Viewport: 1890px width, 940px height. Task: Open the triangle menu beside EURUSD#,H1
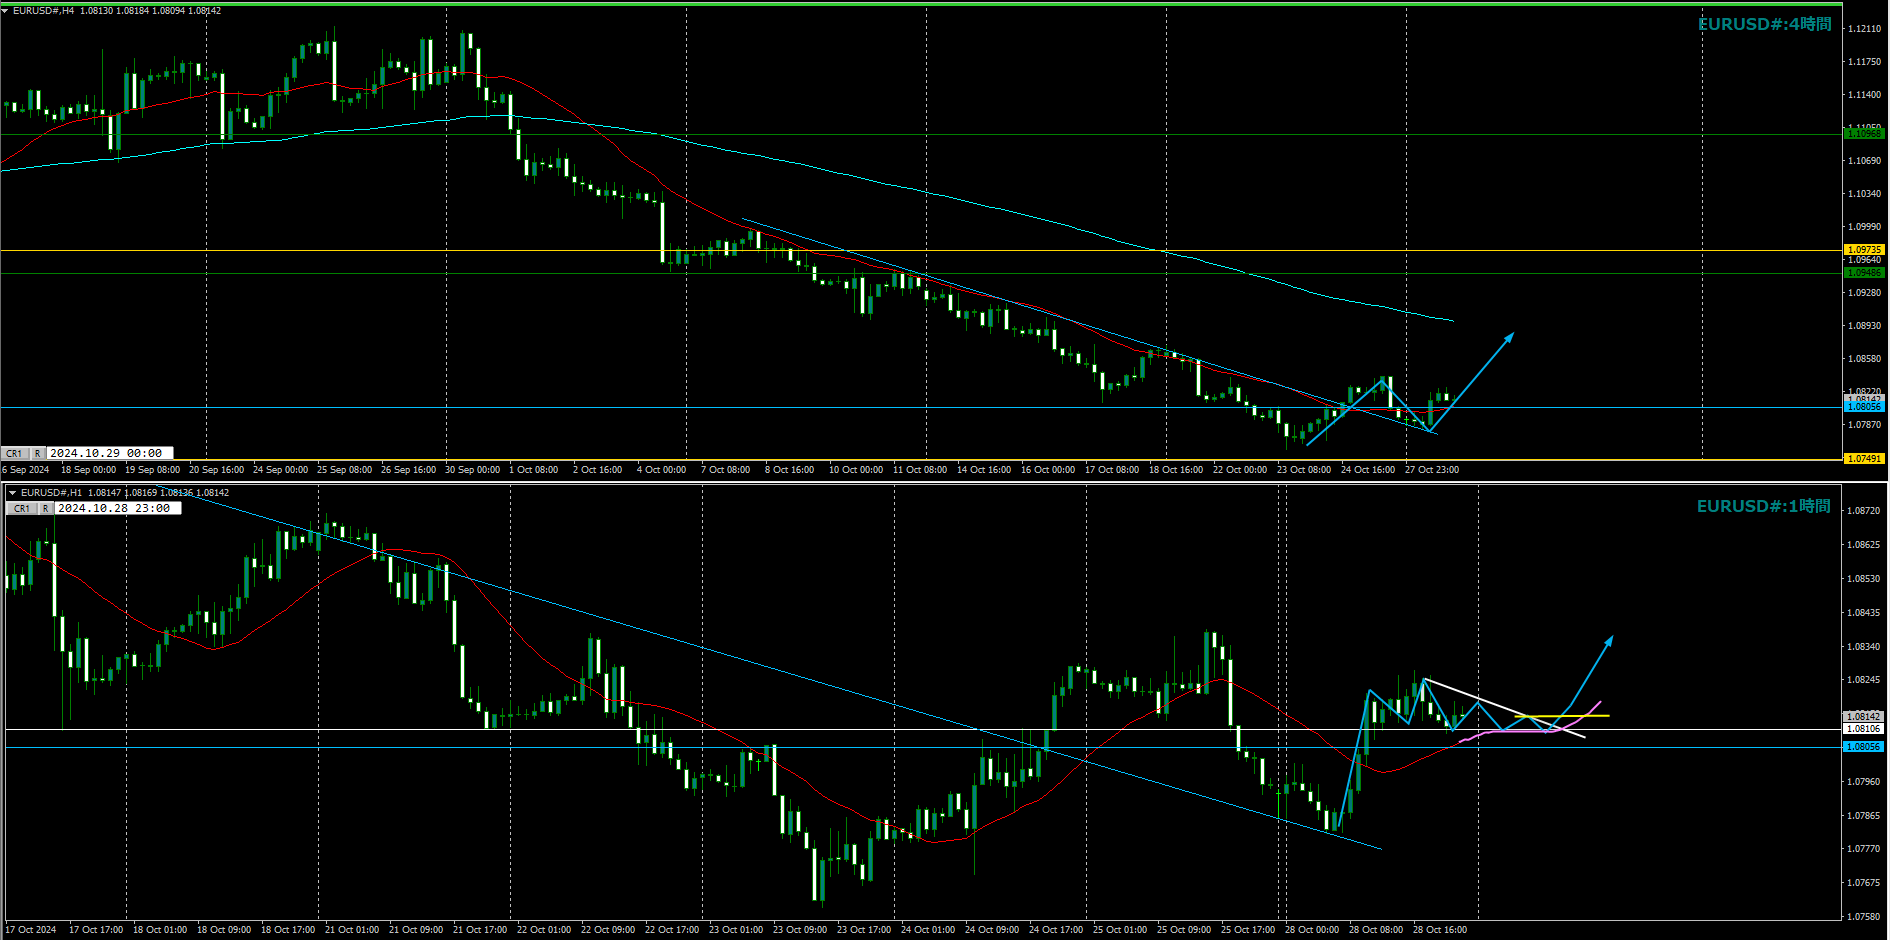tap(12, 493)
